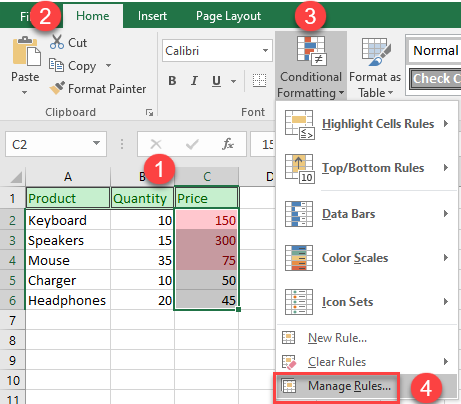Image resolution: width=461 pixels, height=404 pixels.
Task: Select the Check Cell style
Action: coord(435,79)
